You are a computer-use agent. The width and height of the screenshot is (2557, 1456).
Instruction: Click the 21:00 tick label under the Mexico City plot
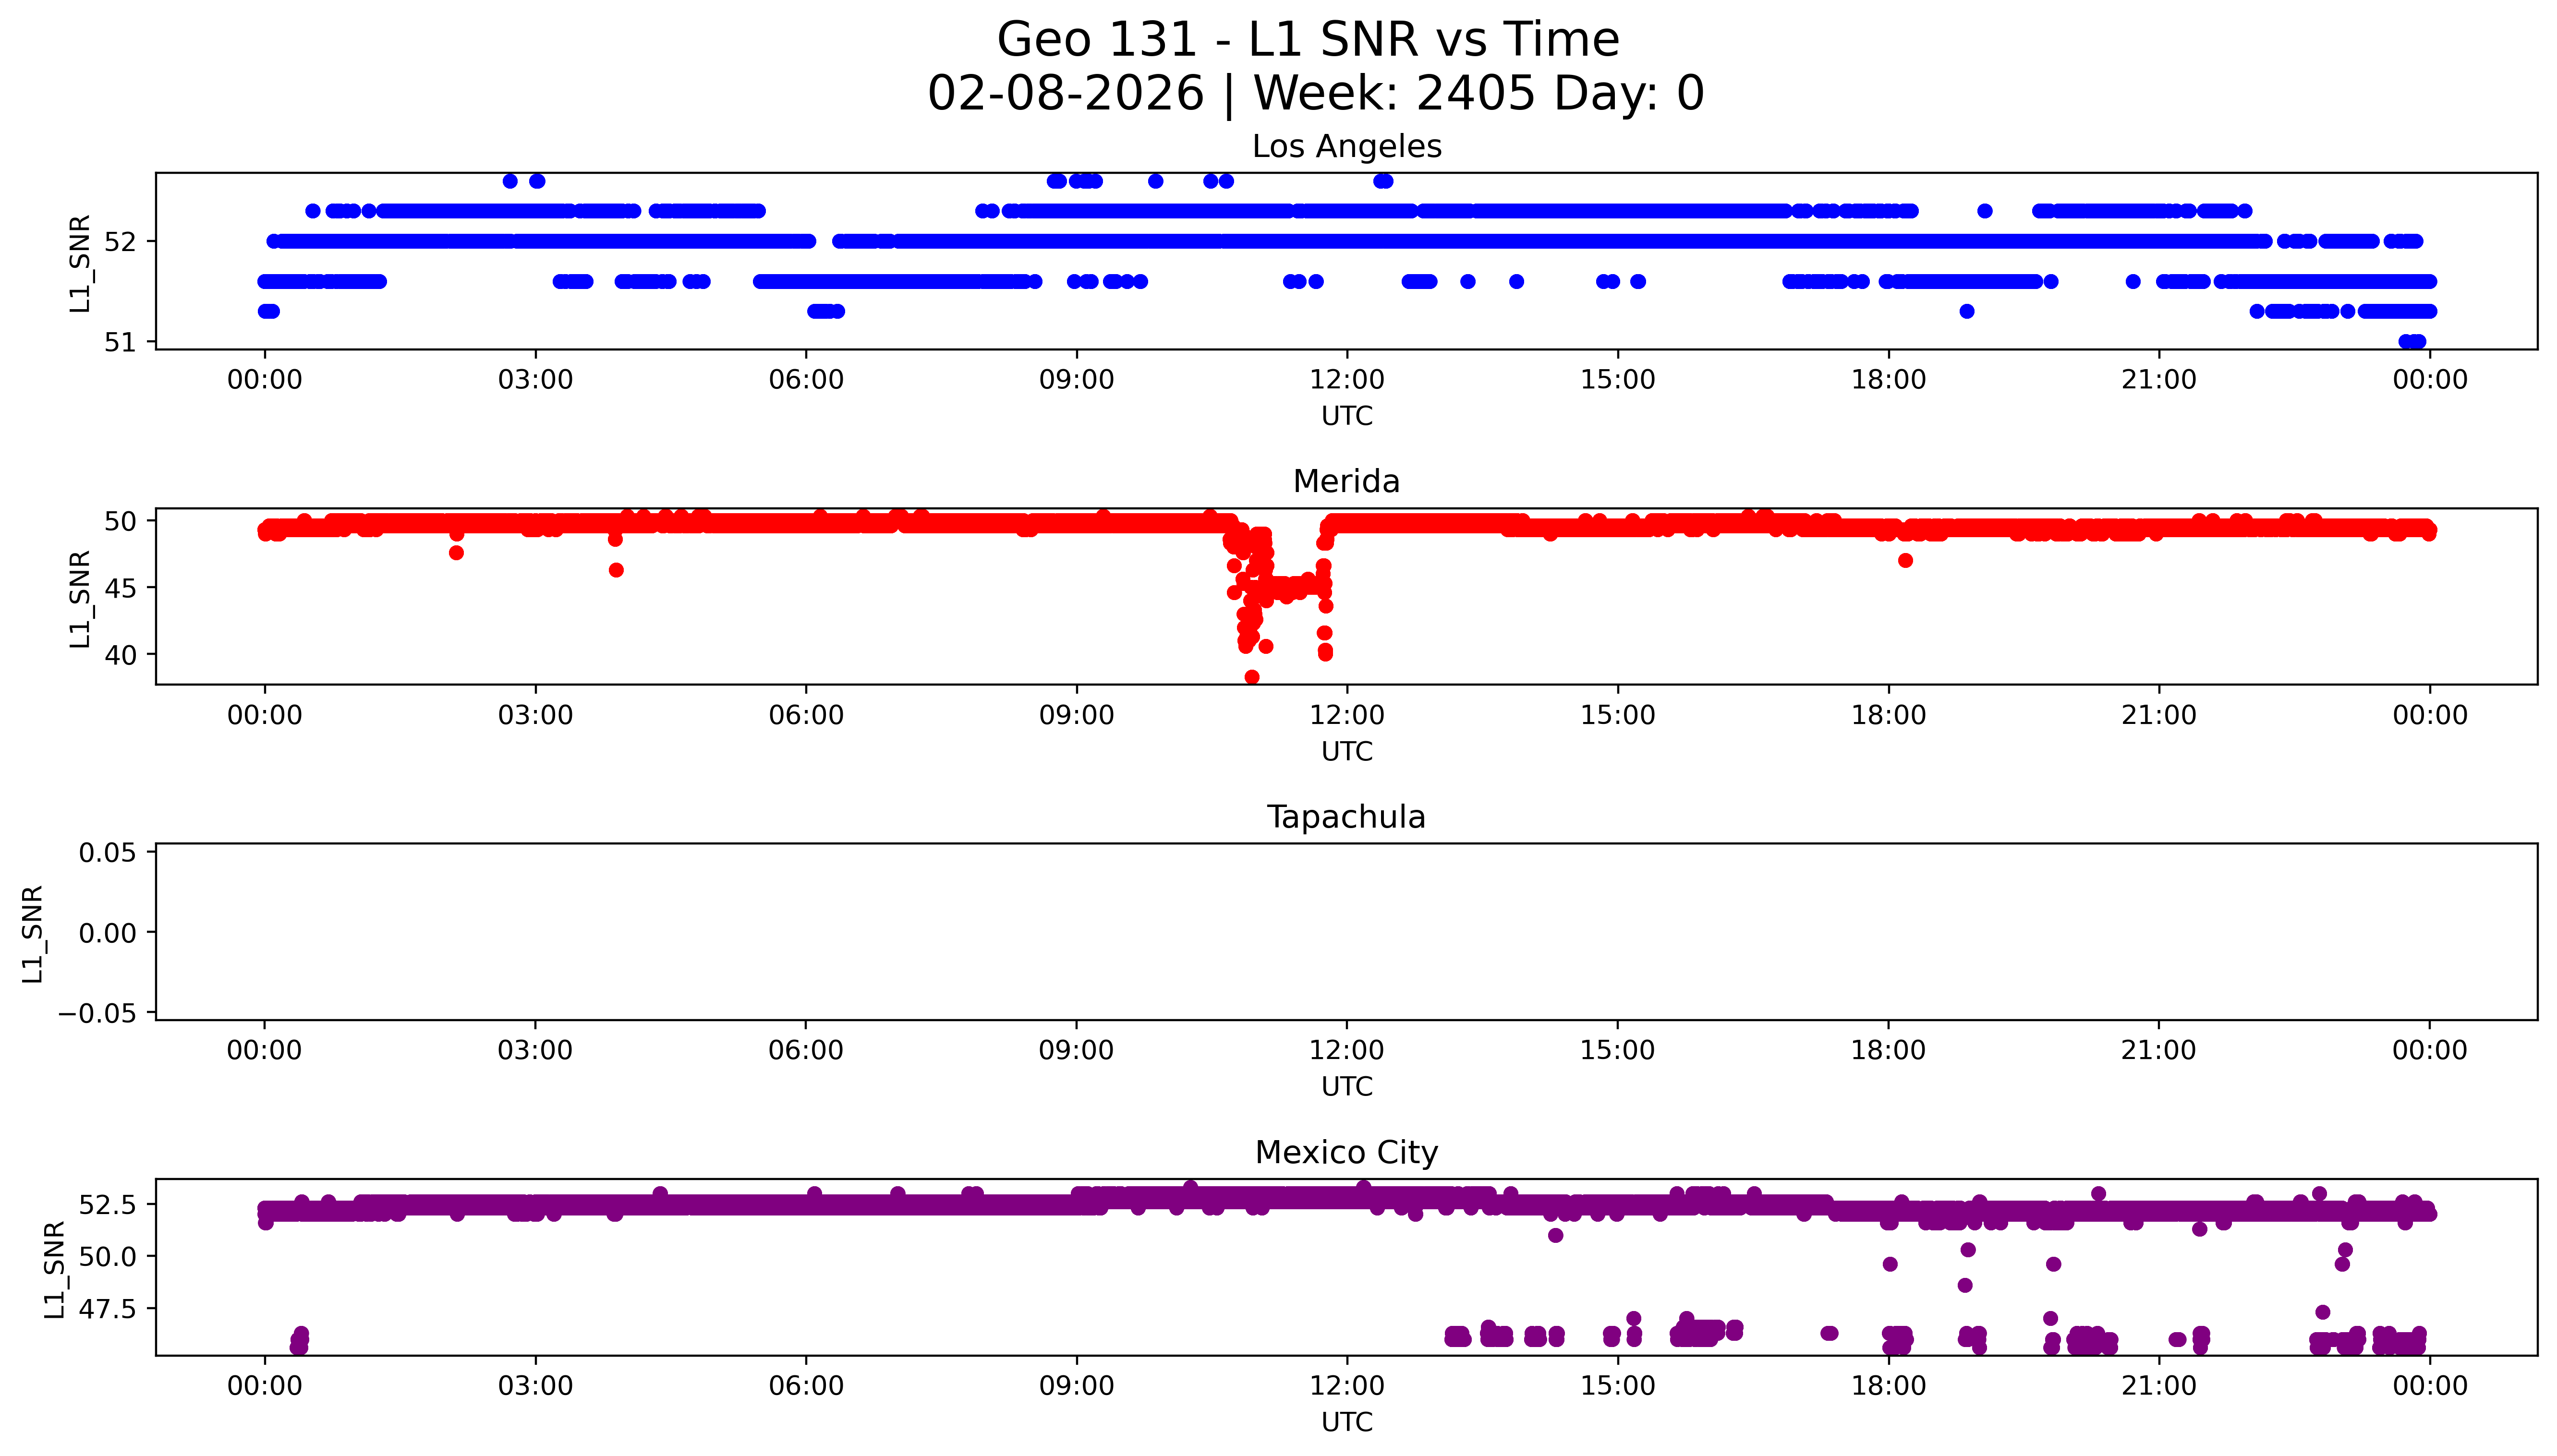click(x=2158, y=1386)
